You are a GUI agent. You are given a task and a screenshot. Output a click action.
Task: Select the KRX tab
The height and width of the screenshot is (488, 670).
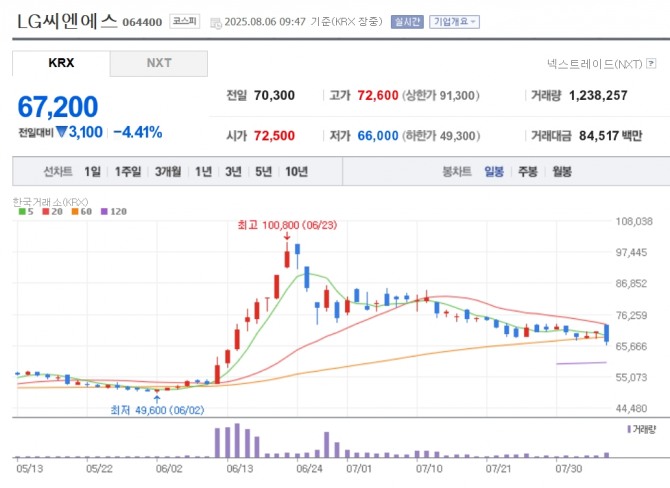click(x=61, y=63)
